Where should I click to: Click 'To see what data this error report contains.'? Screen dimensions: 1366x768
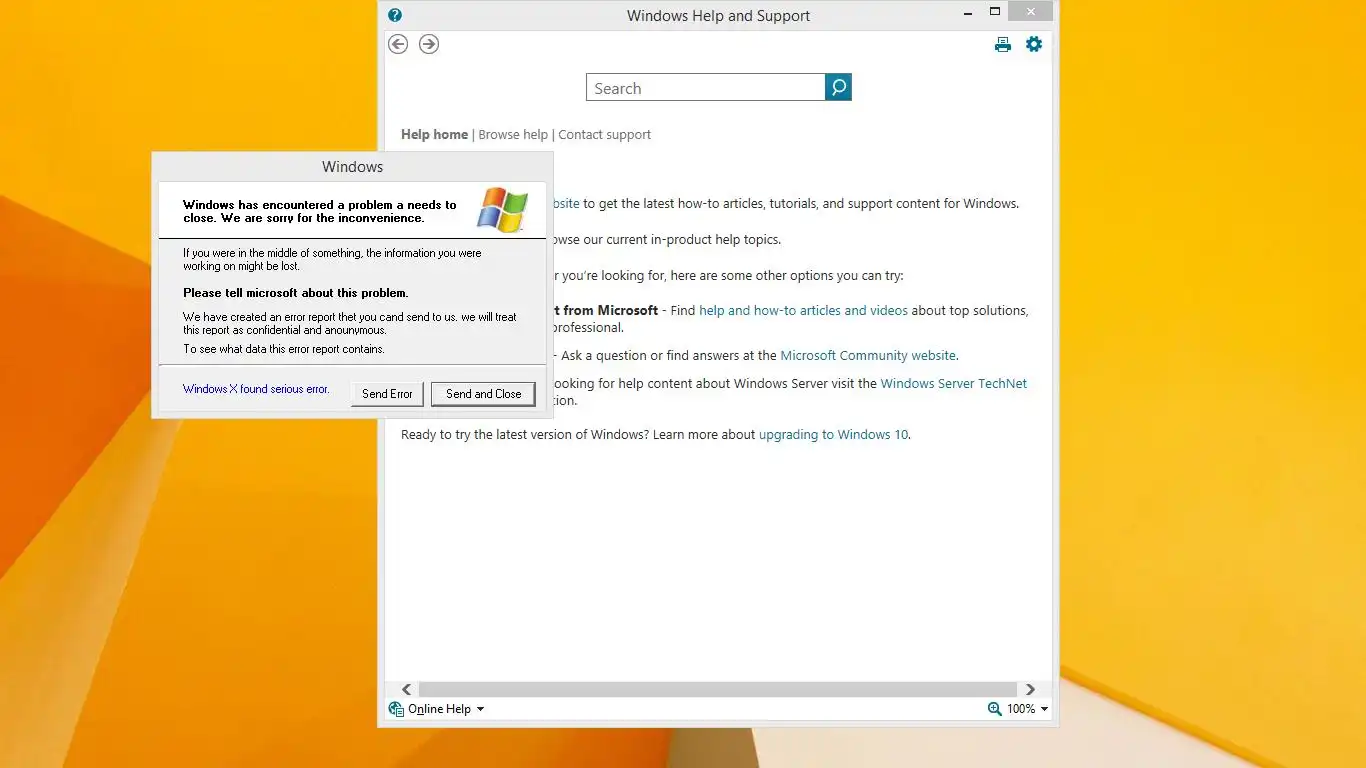[283, 349]
